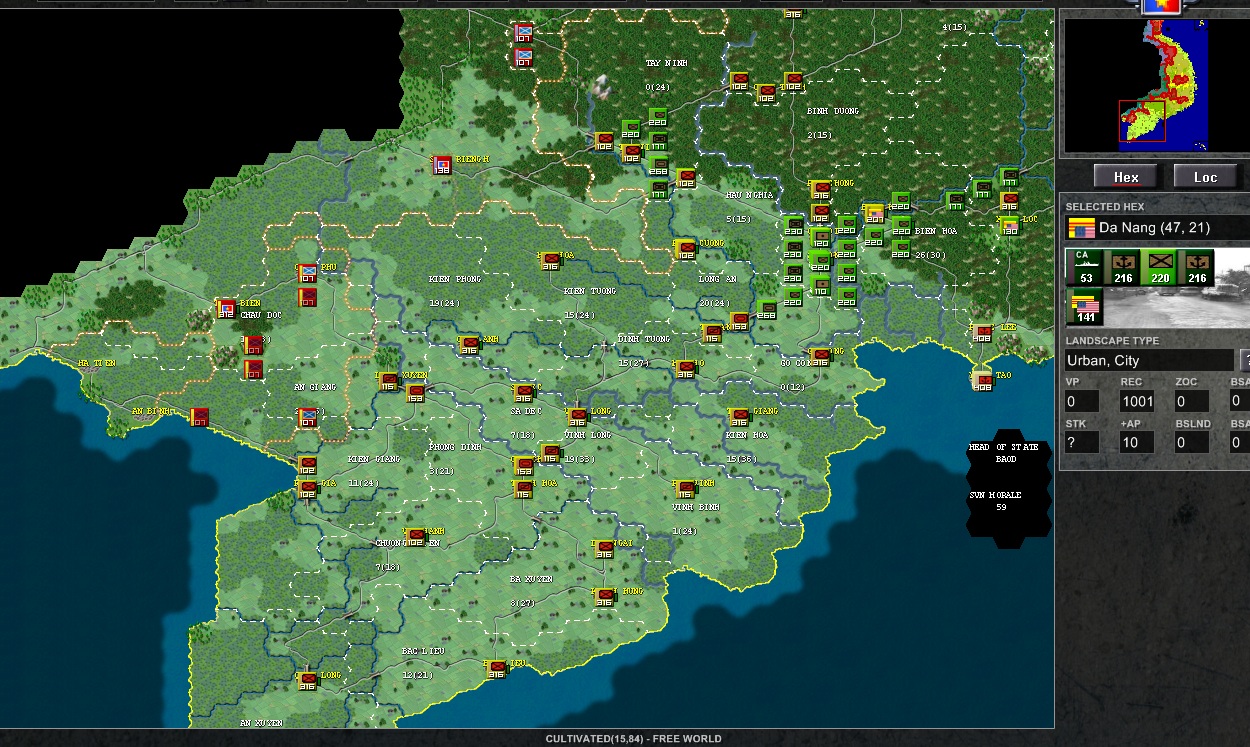Select the 316 unit at Hoa in Kien Phong
The image size is (1250, 747).
549,261
